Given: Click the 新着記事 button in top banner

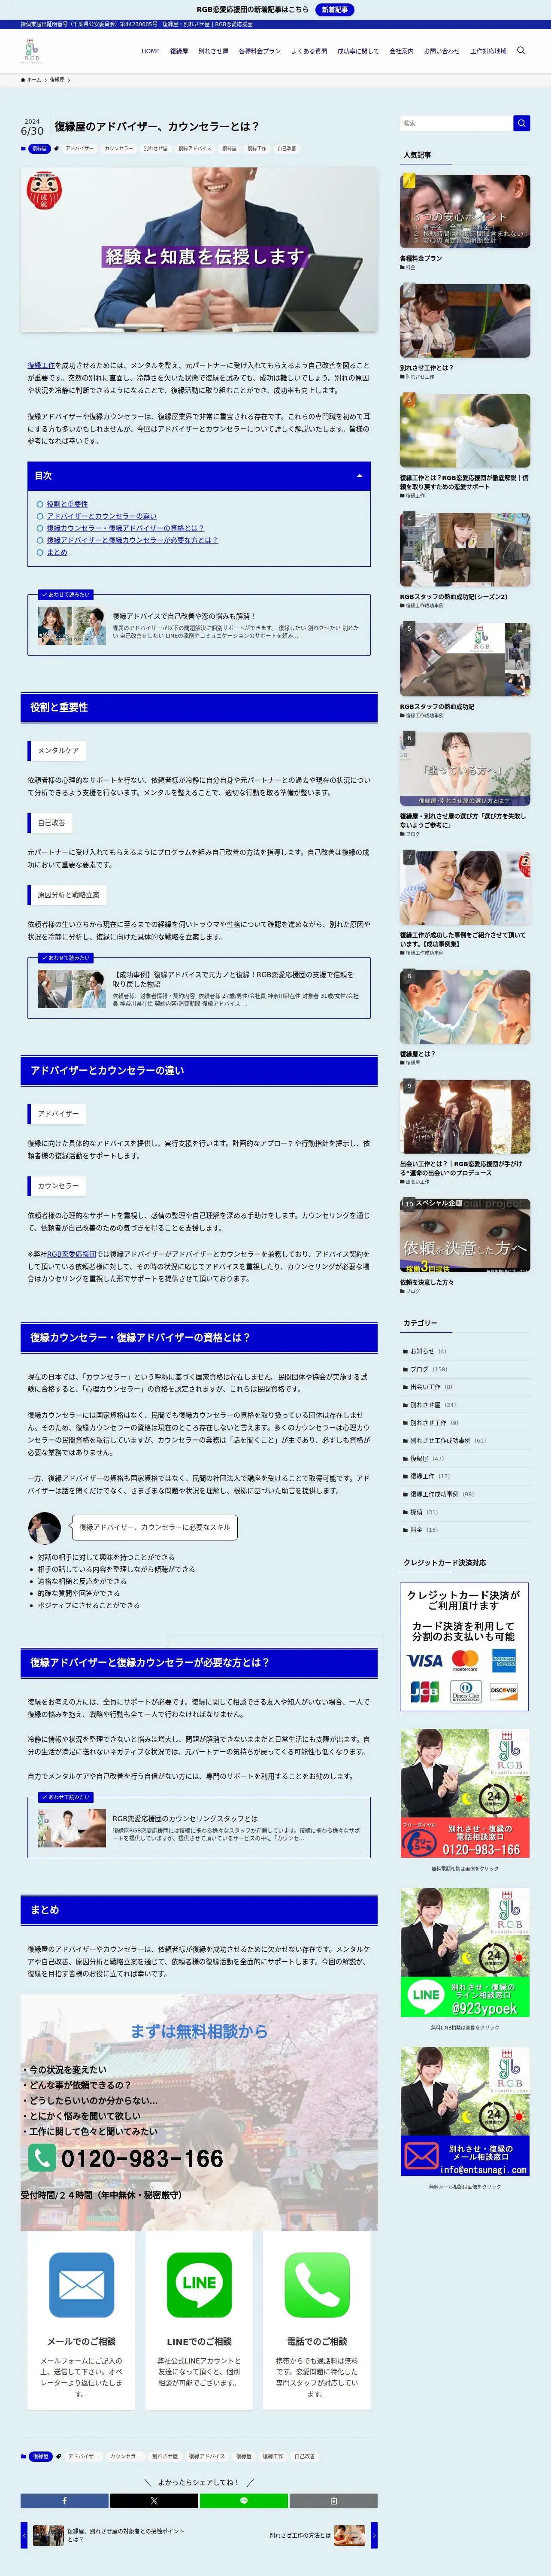Looking at the screenshot, I should coord(335,9).
